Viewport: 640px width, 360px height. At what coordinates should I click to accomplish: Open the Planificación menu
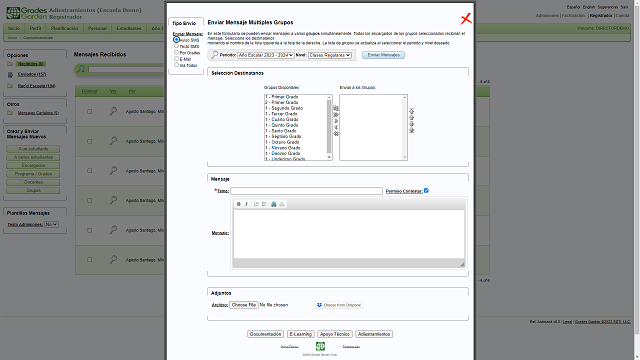click(64, 29)
